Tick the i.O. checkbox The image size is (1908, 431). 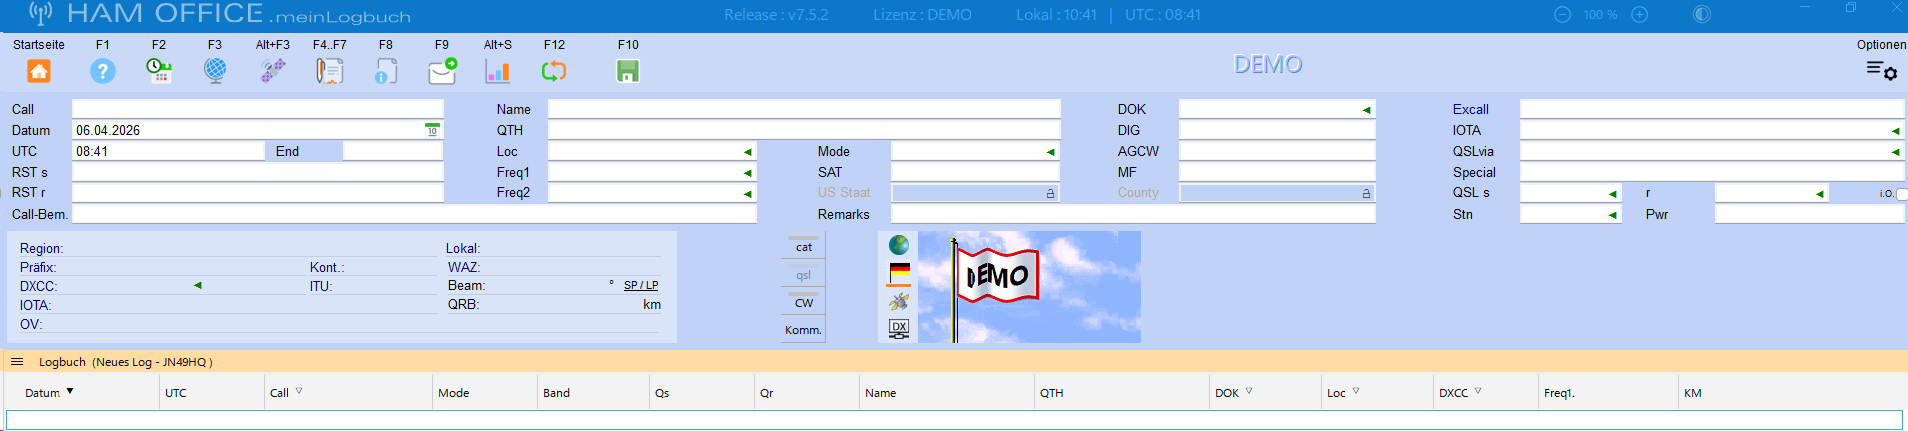(x=1901, y=194)
